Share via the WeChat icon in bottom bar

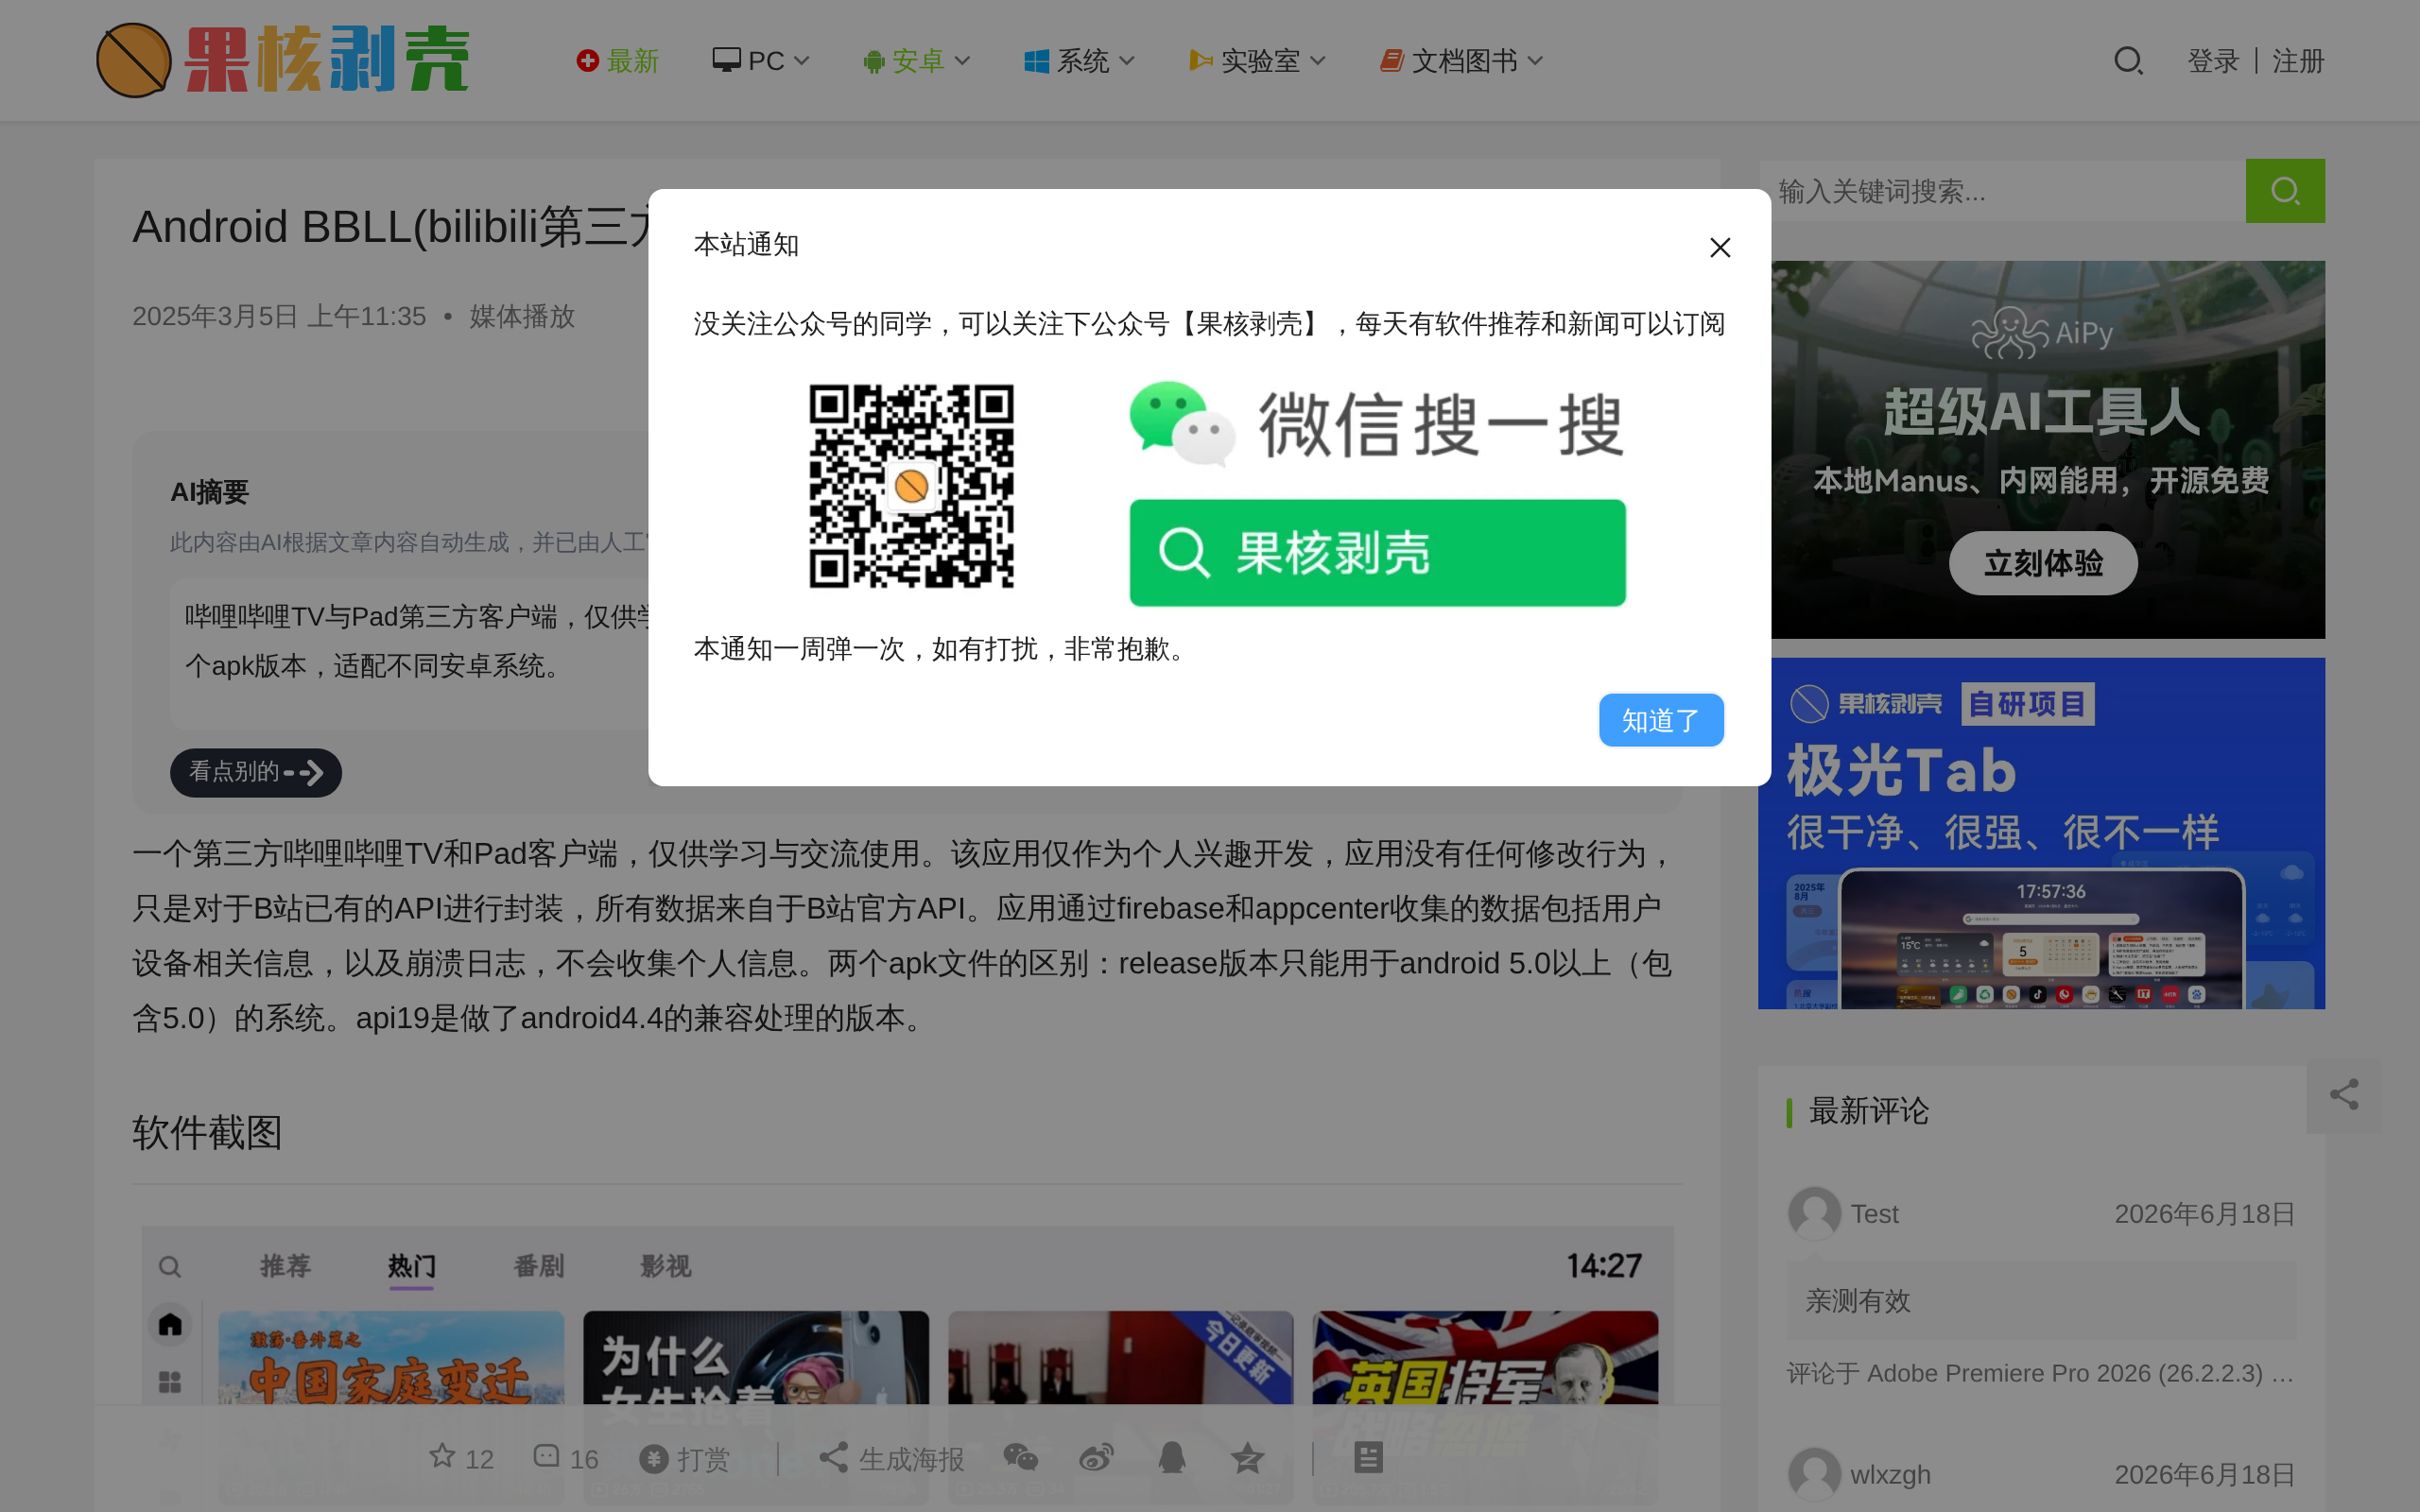point(1020,1458)
